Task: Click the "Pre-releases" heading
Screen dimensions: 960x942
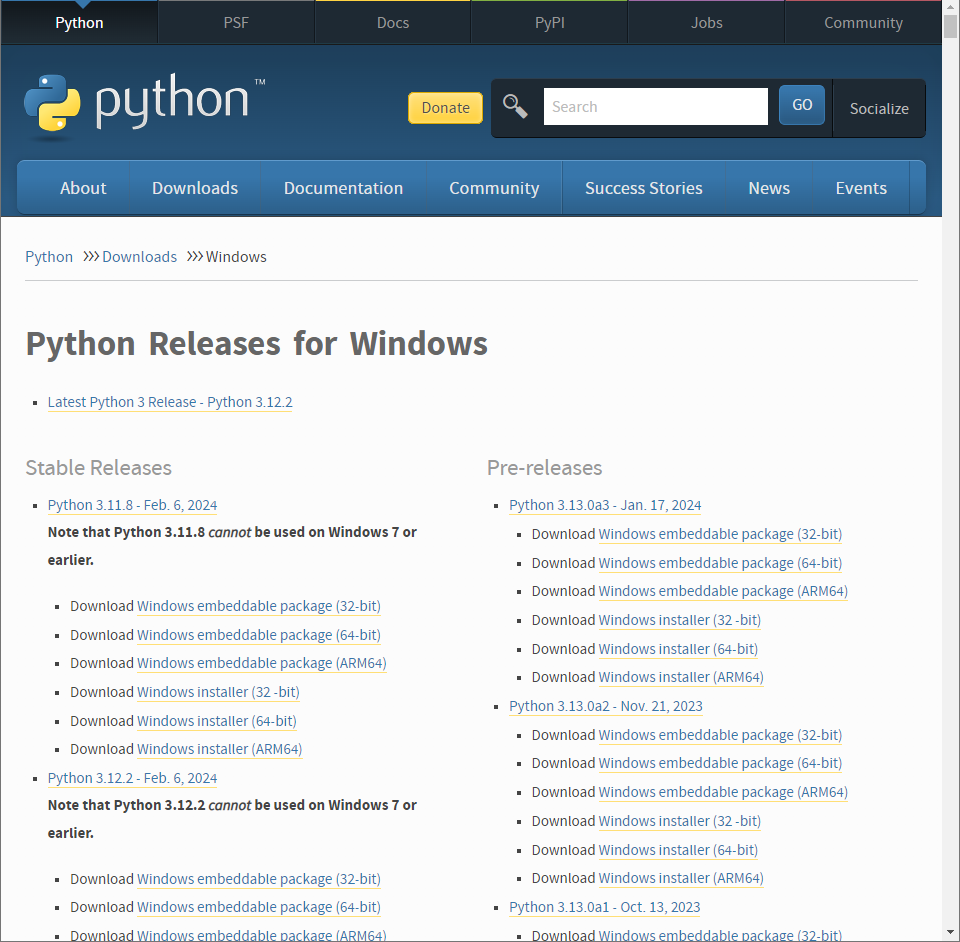Action: 544,468
